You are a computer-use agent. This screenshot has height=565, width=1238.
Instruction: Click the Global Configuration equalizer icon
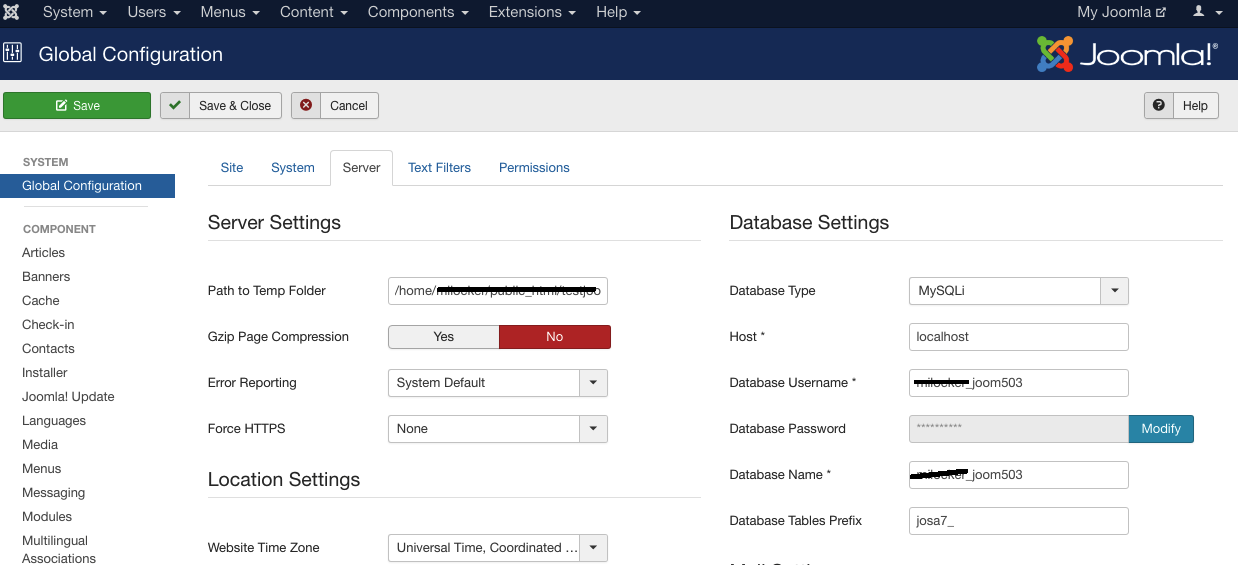pos(13,53)
